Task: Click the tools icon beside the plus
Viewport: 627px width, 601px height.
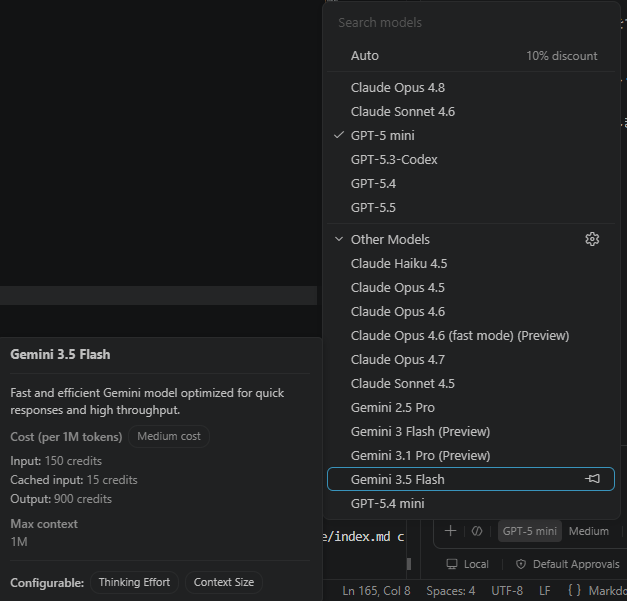Action: pyautogui.click(x=477, y=531)
